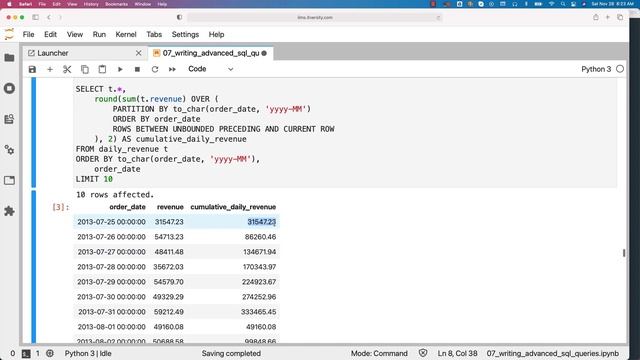This screenshot has width=640, height=360.
Task: Interrupt the kernel with the stop icon
Action: (x=137, y=69)
